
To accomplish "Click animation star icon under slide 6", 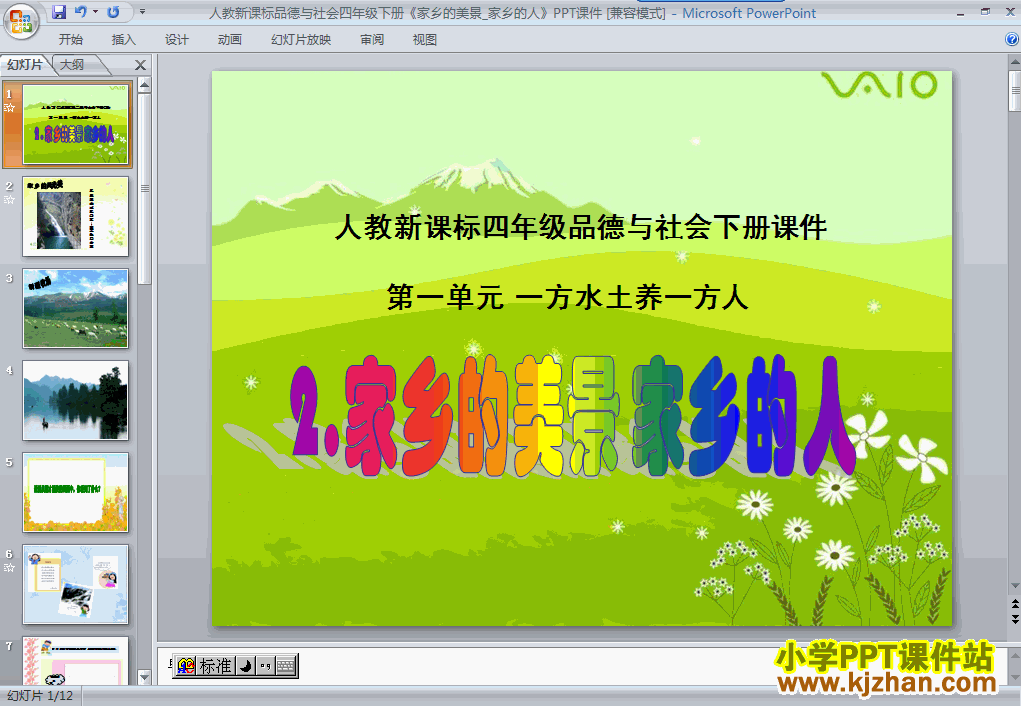I will click(x=9, y=568).
